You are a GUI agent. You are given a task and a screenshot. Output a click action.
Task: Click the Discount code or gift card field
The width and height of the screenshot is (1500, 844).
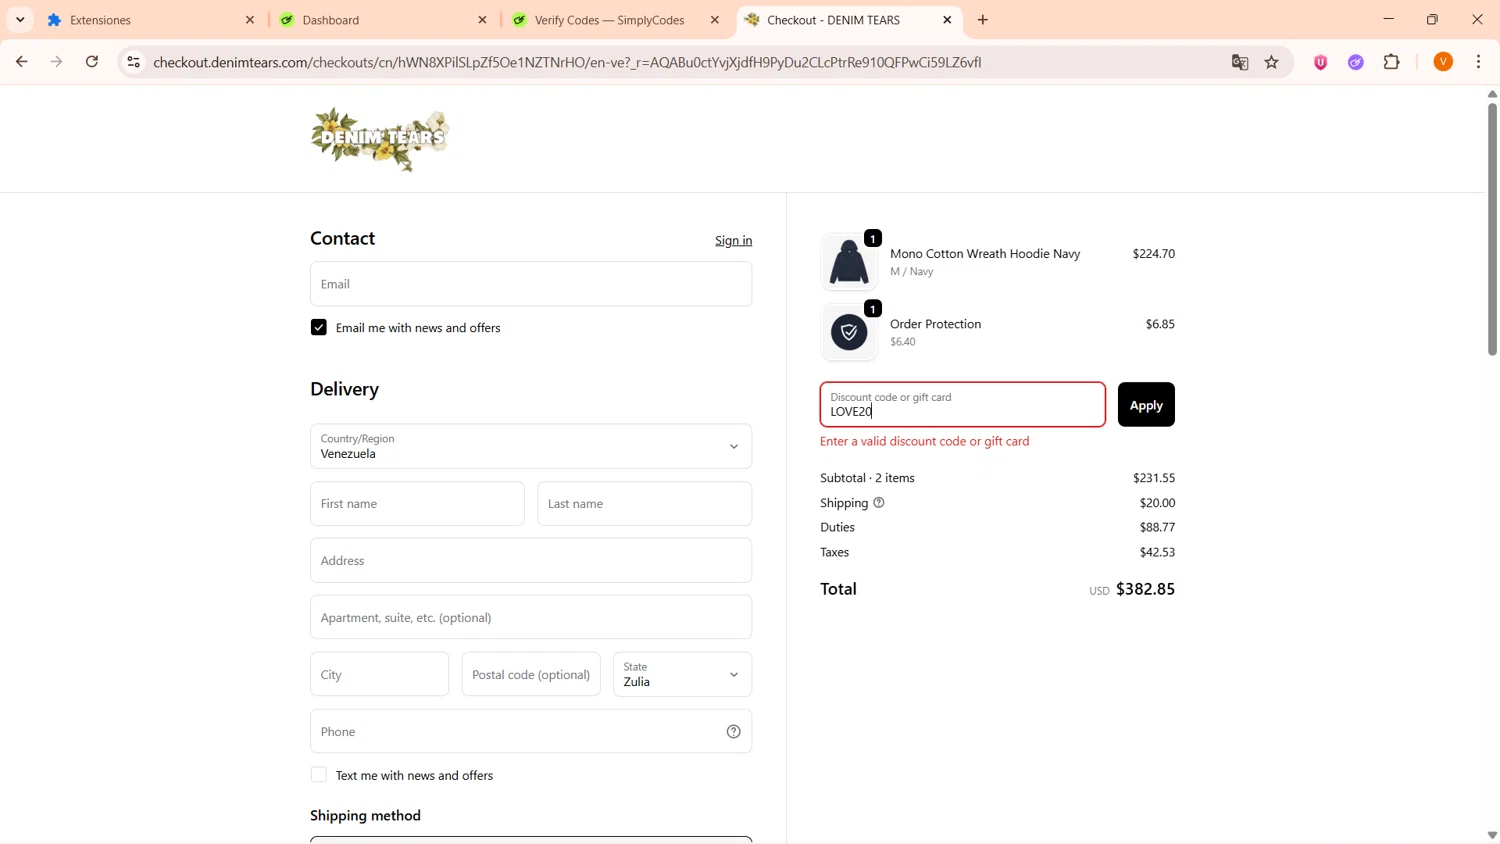coord(963,404)
